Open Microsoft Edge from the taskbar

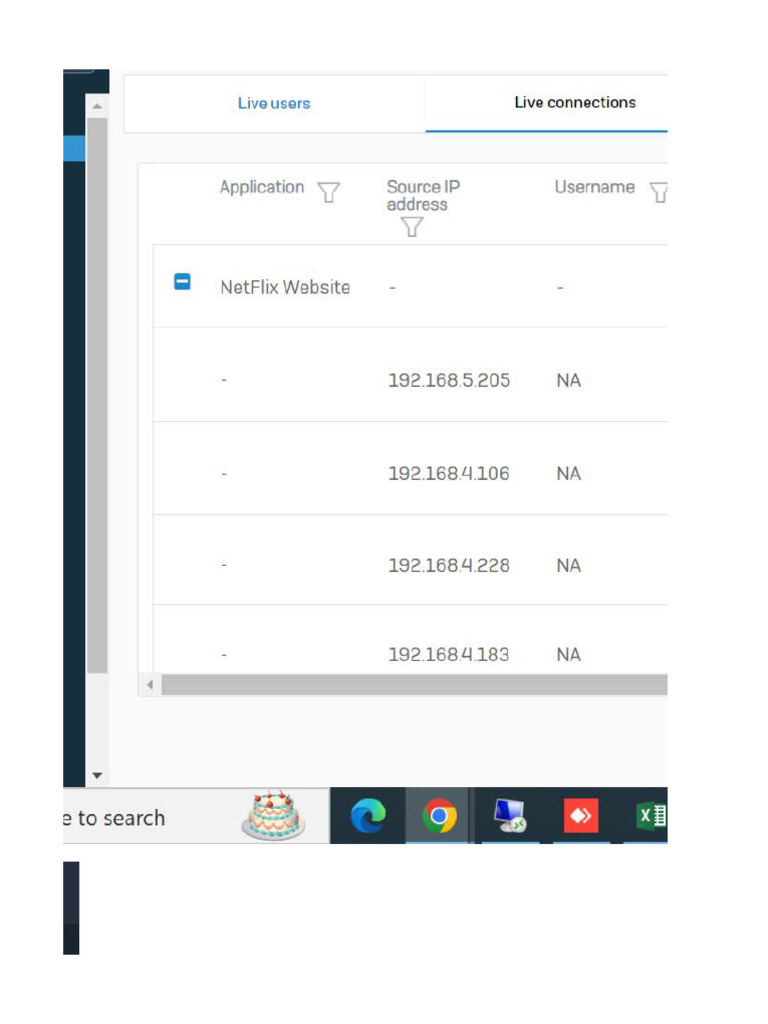tap(368, 816)
